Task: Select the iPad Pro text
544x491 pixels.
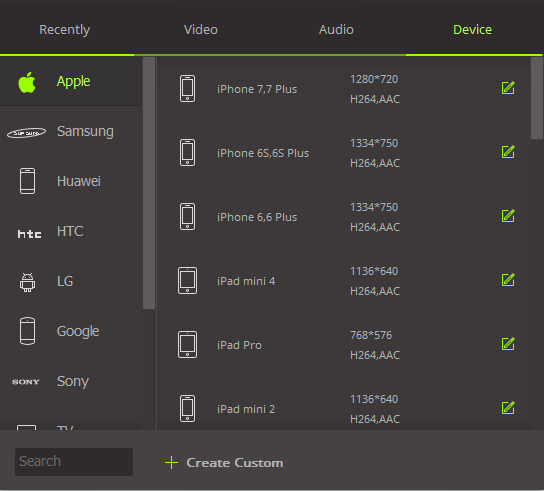Action: [239, 345]
